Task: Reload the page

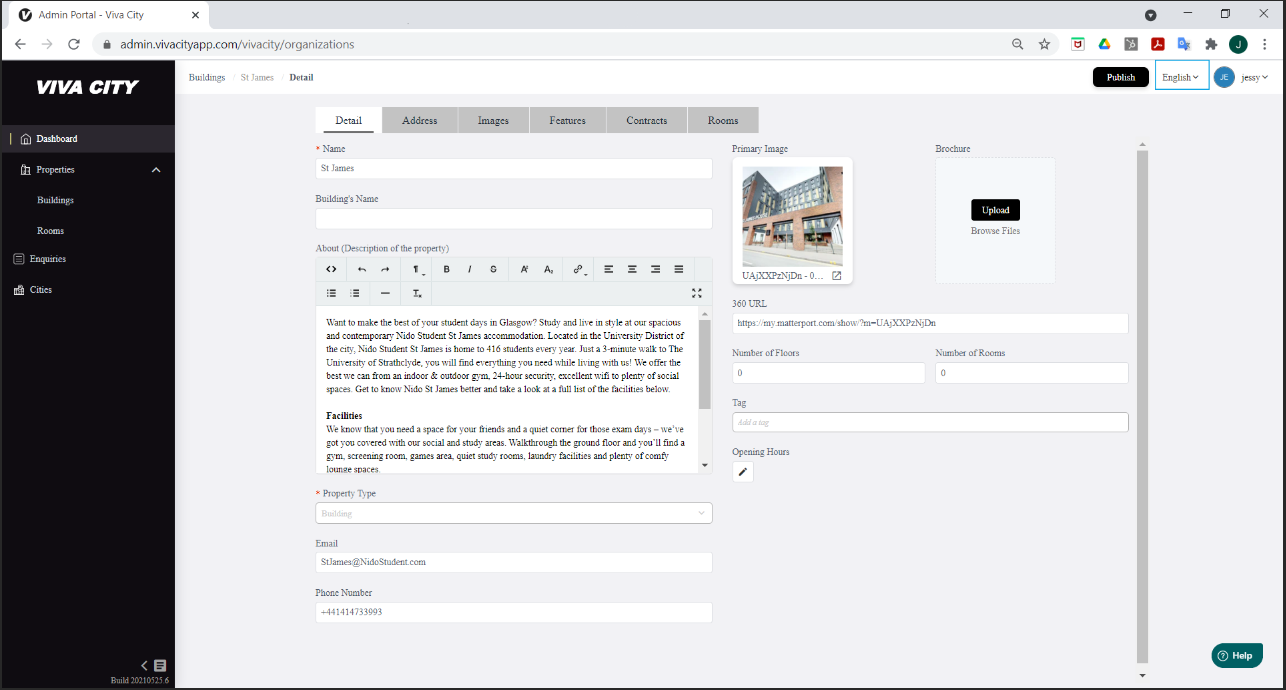Action: pyautogui.click(x=73, y=44)
